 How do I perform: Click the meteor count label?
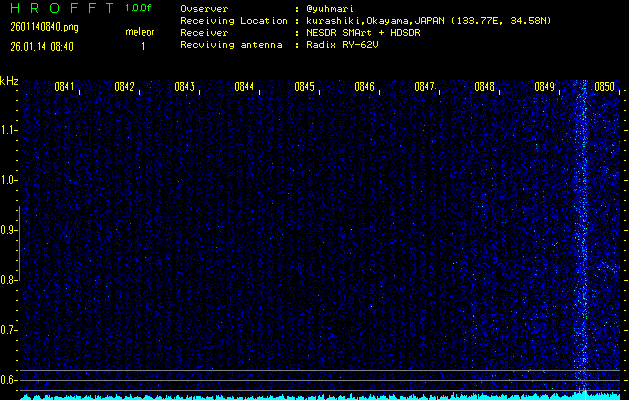(139, 32)
